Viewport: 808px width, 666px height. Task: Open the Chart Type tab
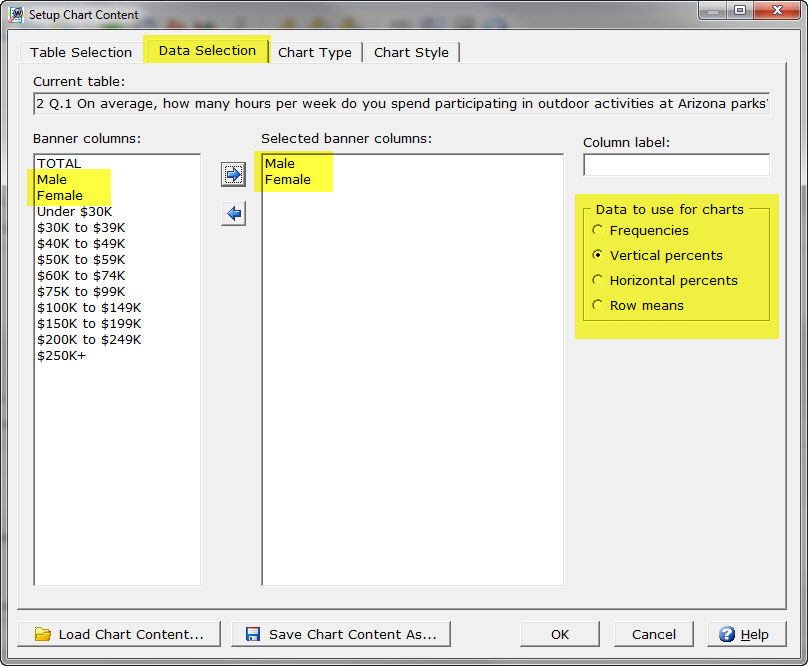[315, 52]
